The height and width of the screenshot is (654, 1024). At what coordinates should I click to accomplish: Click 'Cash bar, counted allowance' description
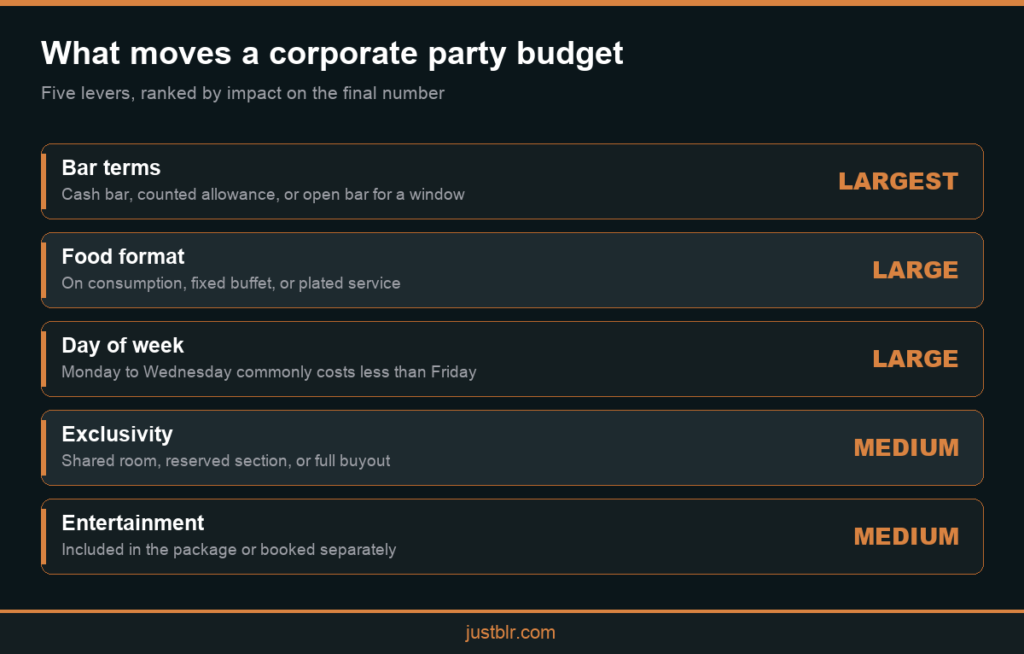click(x=263, y=195)
